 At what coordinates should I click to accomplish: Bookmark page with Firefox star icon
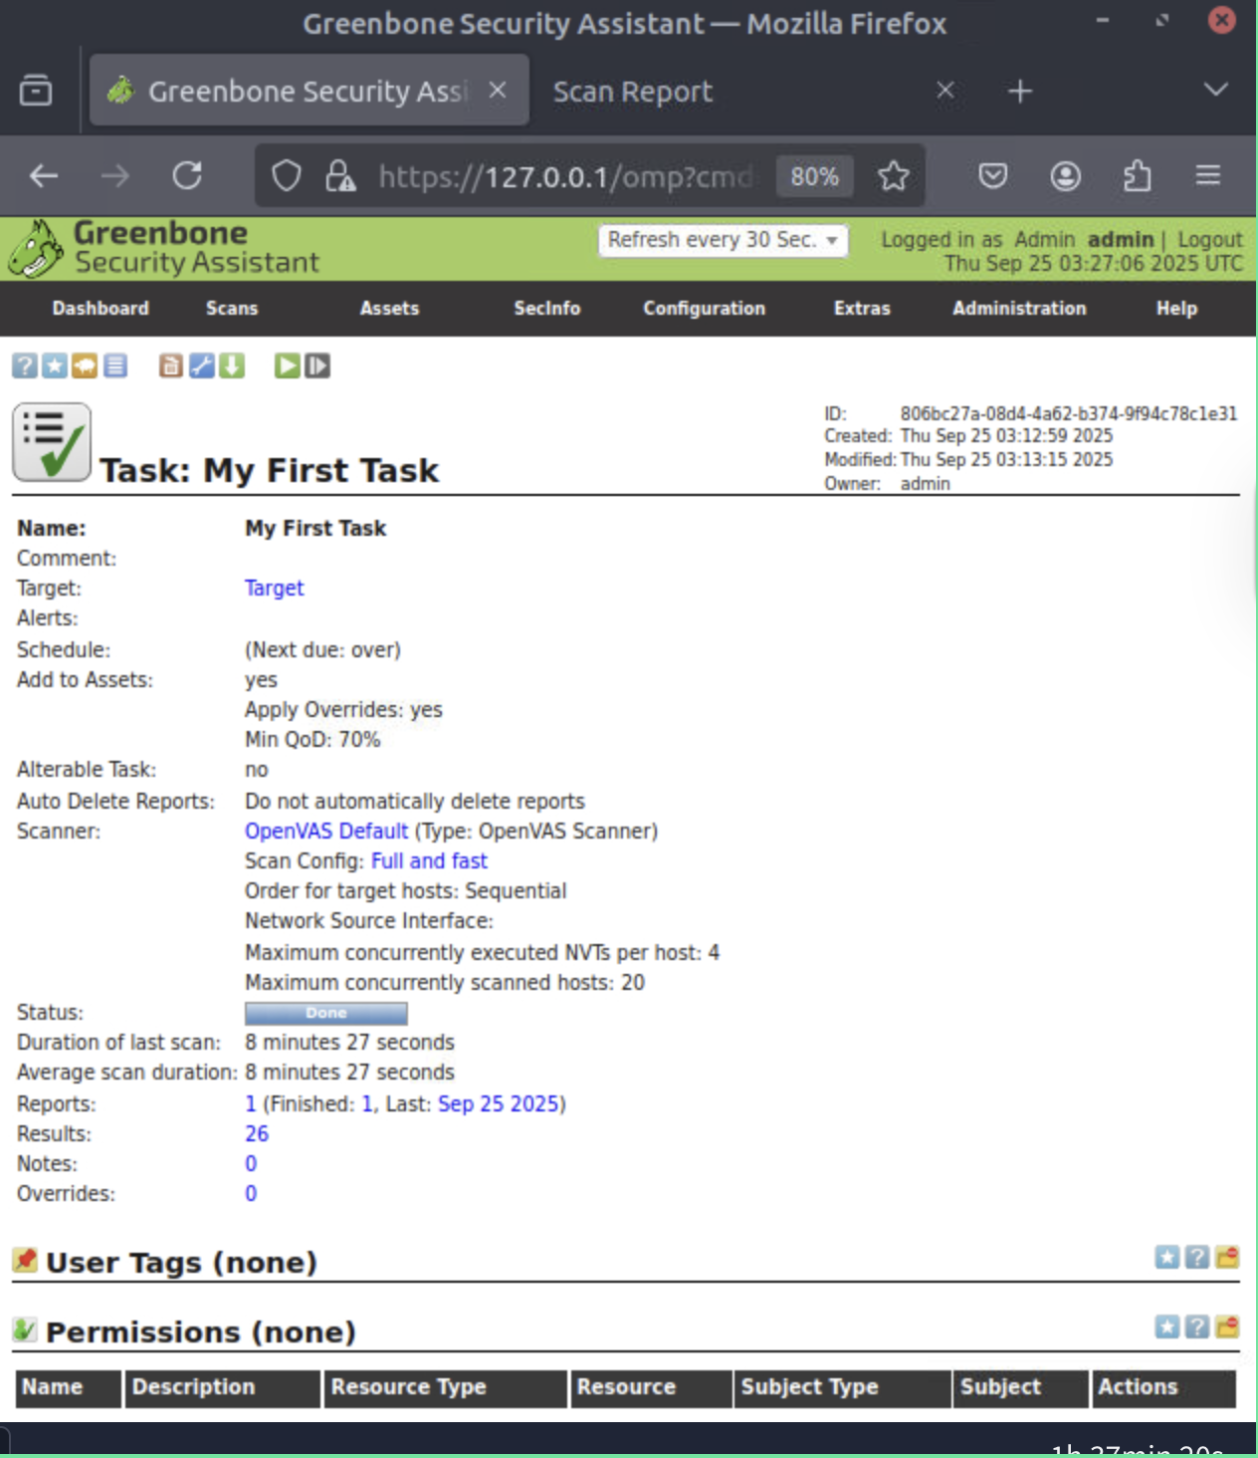point(893,177)
